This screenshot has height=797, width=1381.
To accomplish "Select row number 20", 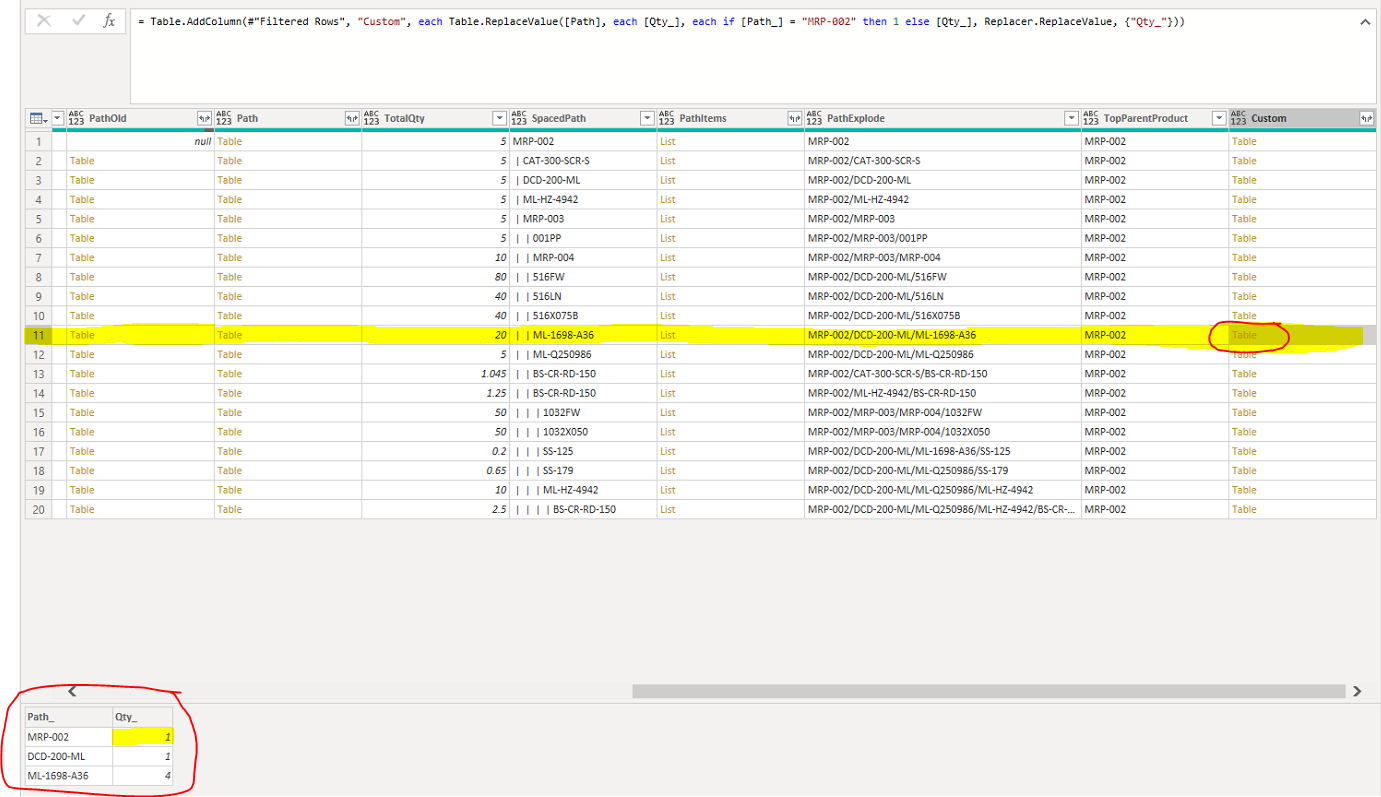I will click(38, 509).
